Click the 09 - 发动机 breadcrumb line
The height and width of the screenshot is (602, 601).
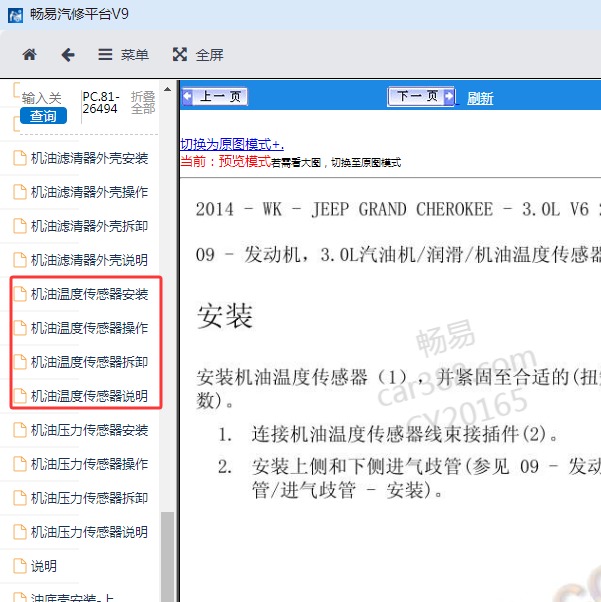398,255
